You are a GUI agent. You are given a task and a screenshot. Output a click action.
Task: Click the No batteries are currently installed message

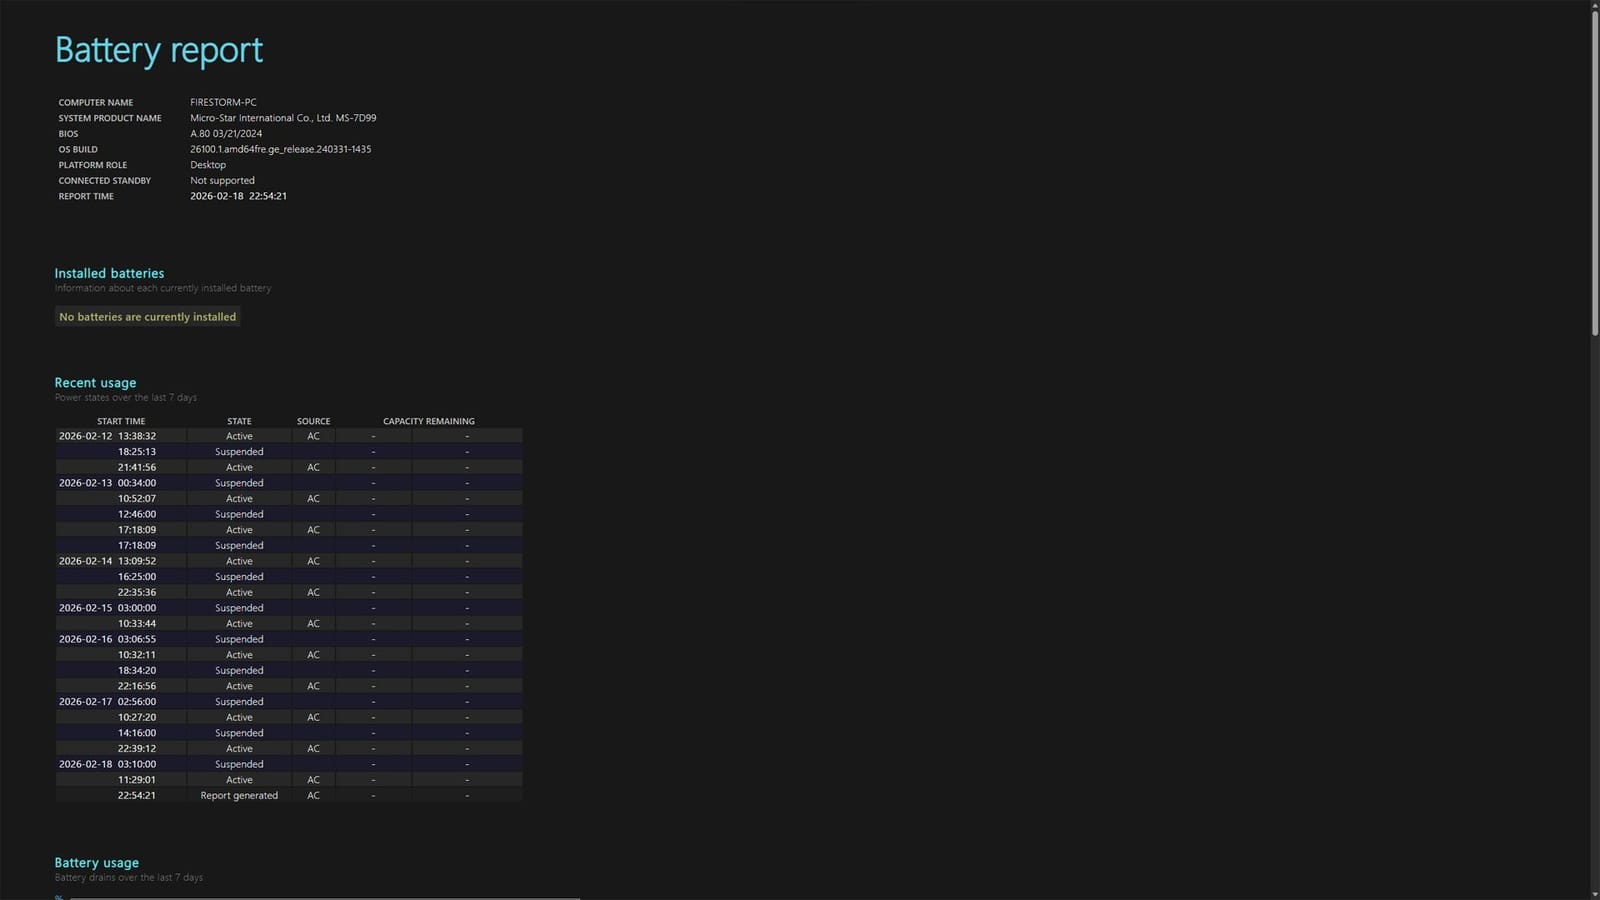coord(148,317)
